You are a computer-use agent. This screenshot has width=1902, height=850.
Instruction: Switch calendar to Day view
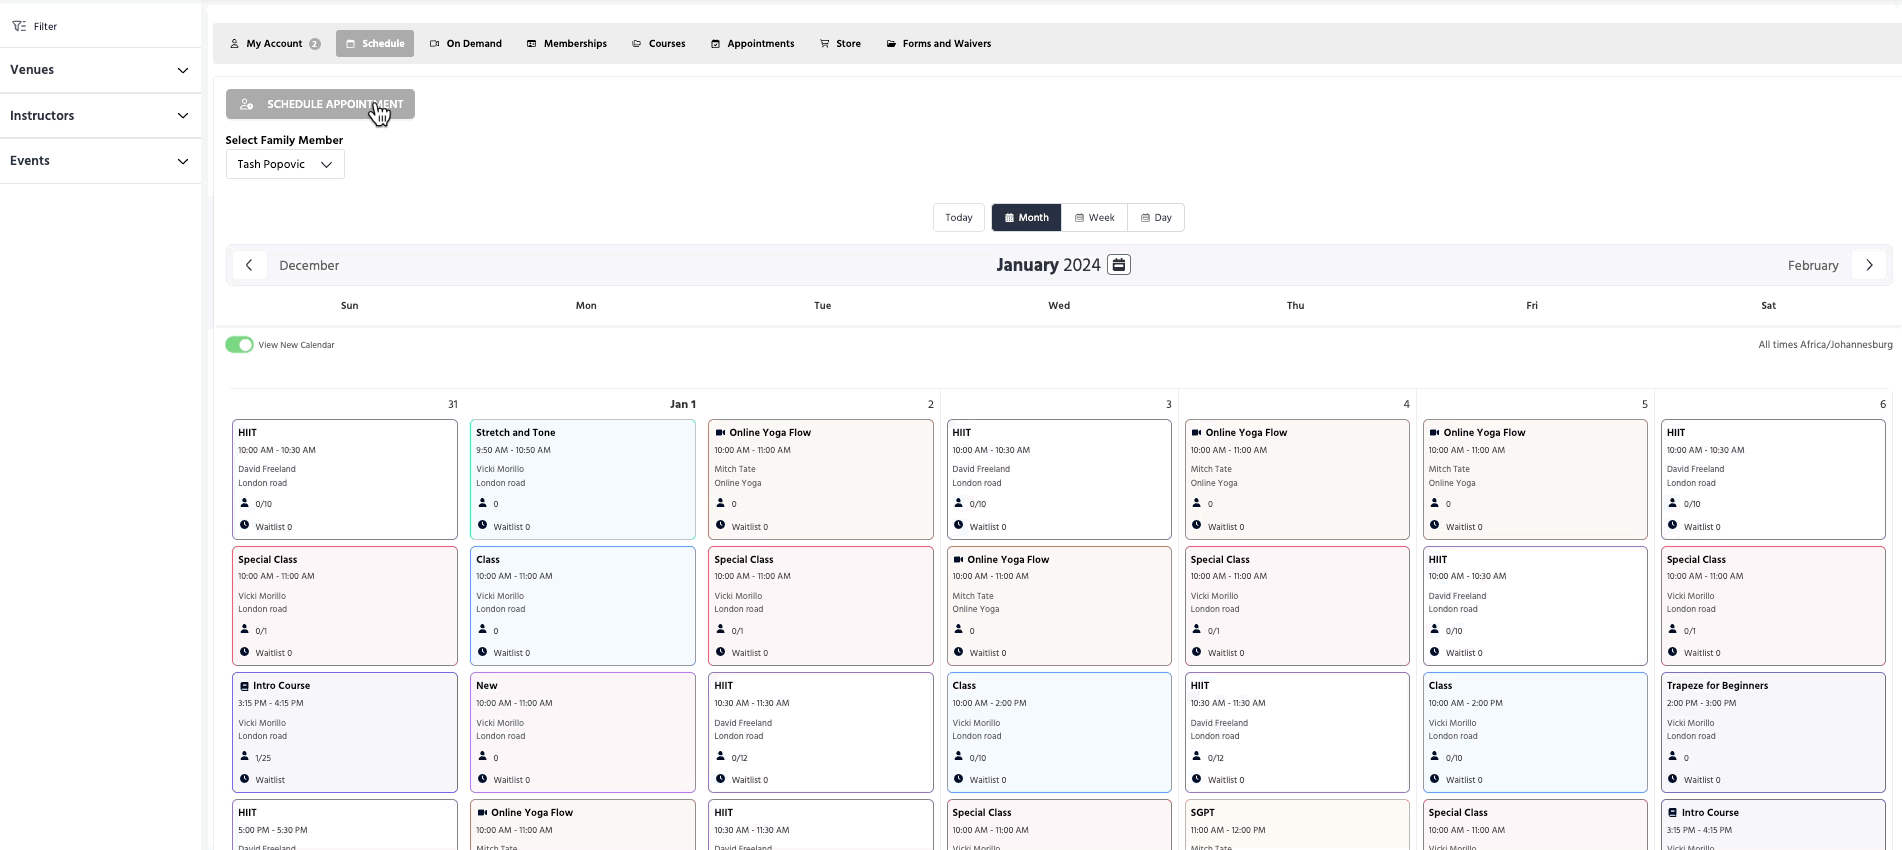[x=1155, y=218]
